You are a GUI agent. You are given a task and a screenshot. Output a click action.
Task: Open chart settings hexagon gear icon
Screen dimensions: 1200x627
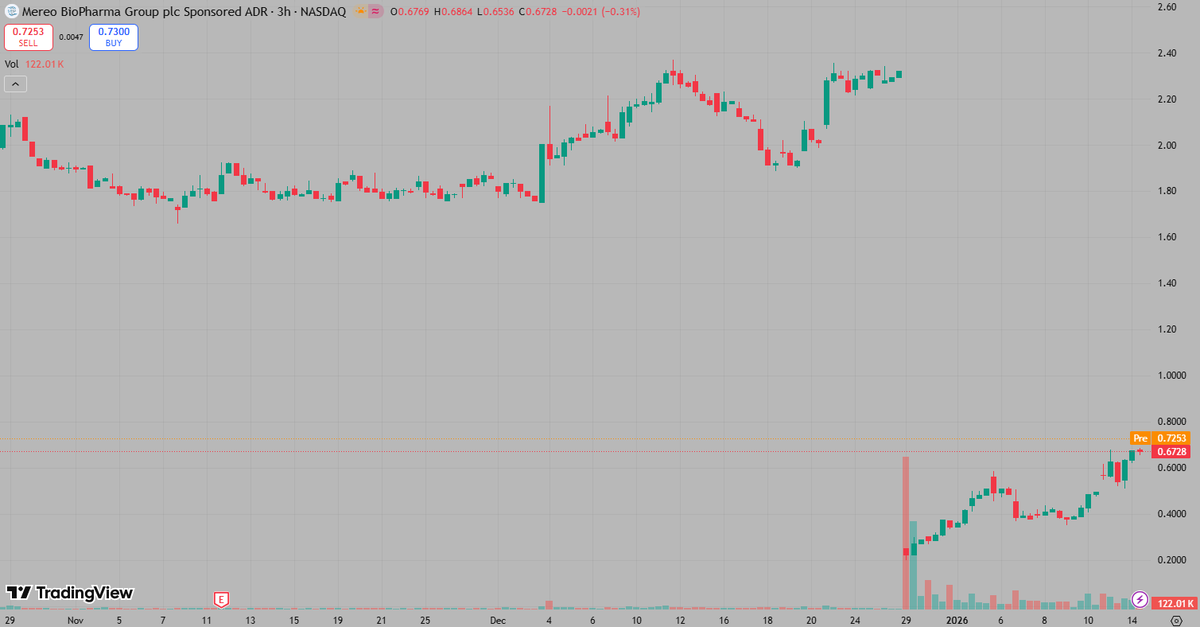click(1176, 620)
